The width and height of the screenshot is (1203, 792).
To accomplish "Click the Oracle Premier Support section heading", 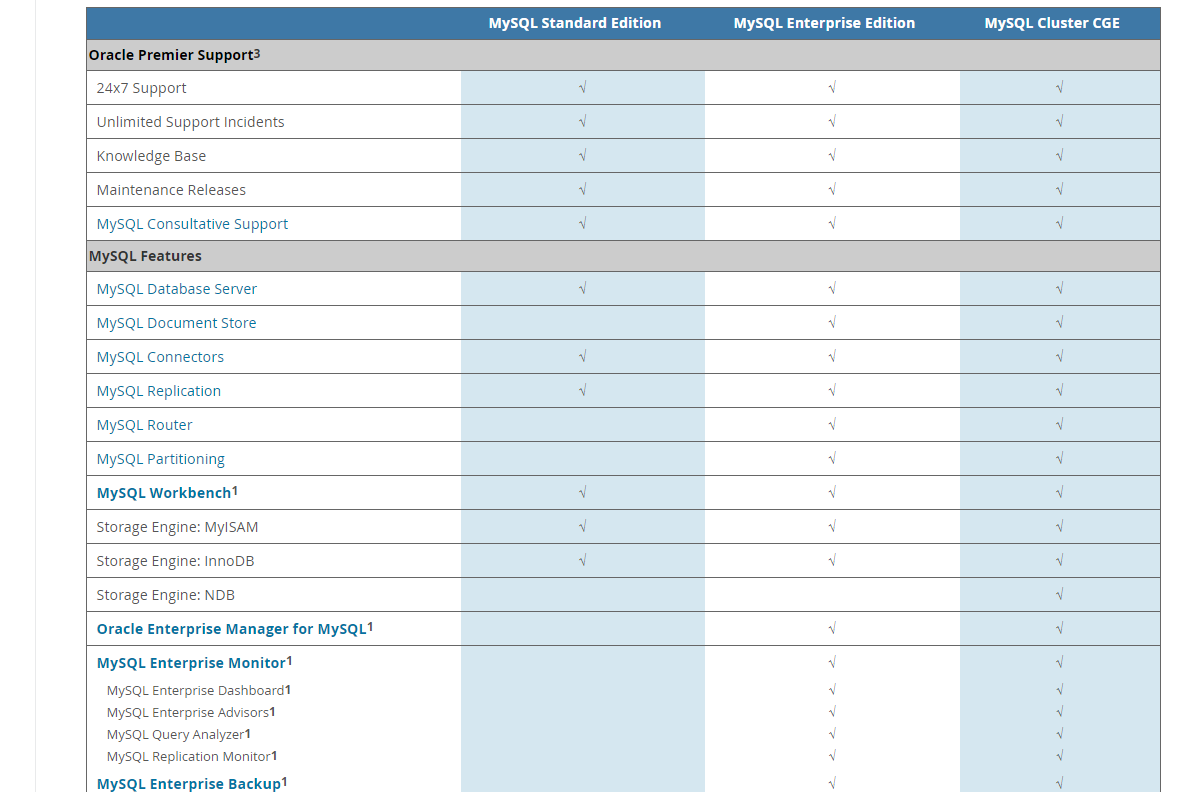I will click(171, 55).
